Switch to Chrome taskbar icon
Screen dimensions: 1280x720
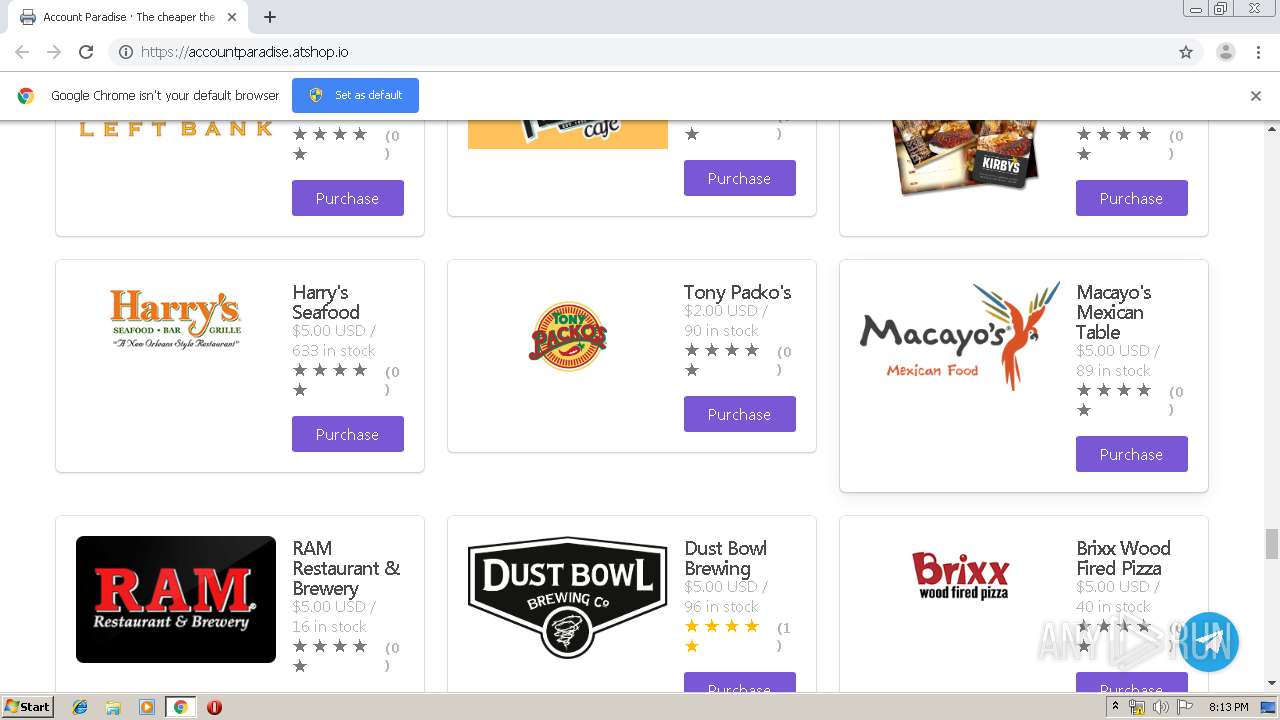coord(180,707)
